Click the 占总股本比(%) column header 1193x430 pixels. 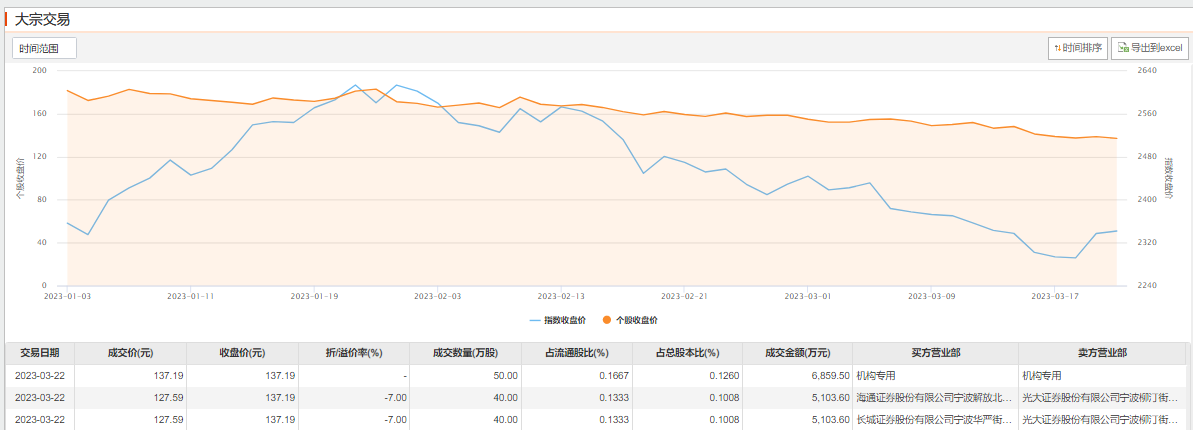pos(688,354)
